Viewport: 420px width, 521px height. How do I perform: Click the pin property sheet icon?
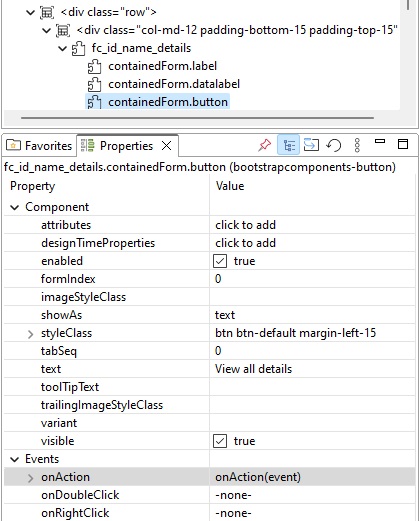click(264, 145)
